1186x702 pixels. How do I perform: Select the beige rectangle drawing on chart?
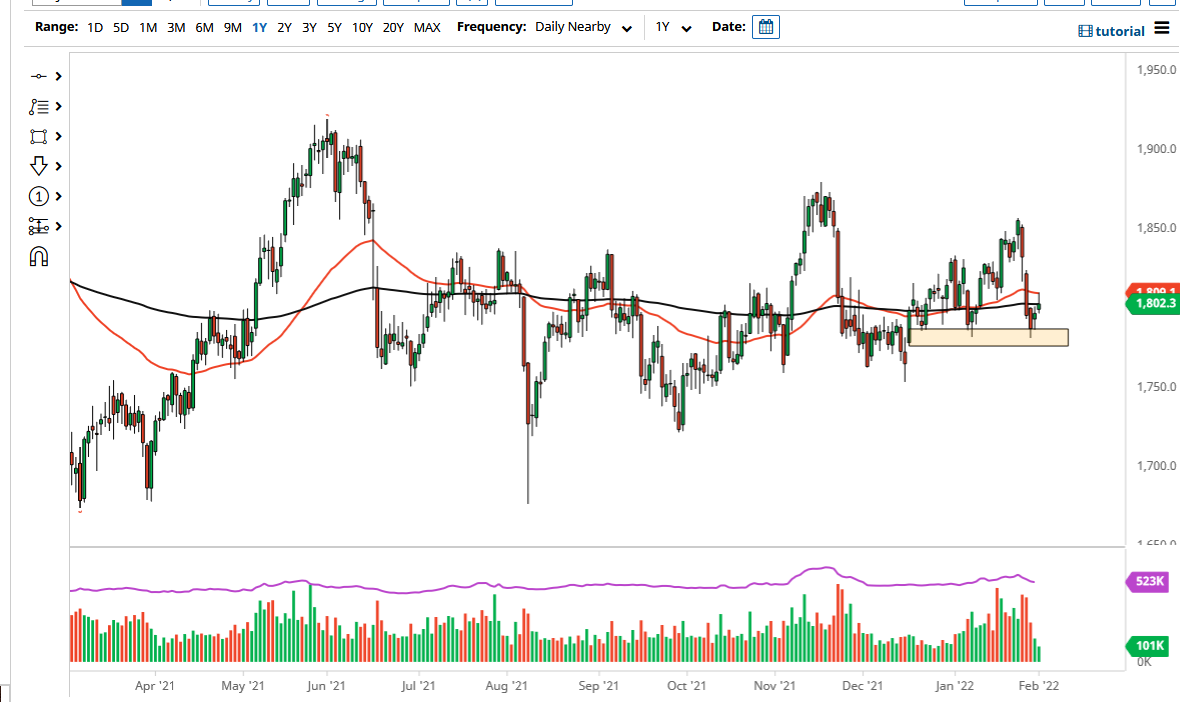[989, 337]
